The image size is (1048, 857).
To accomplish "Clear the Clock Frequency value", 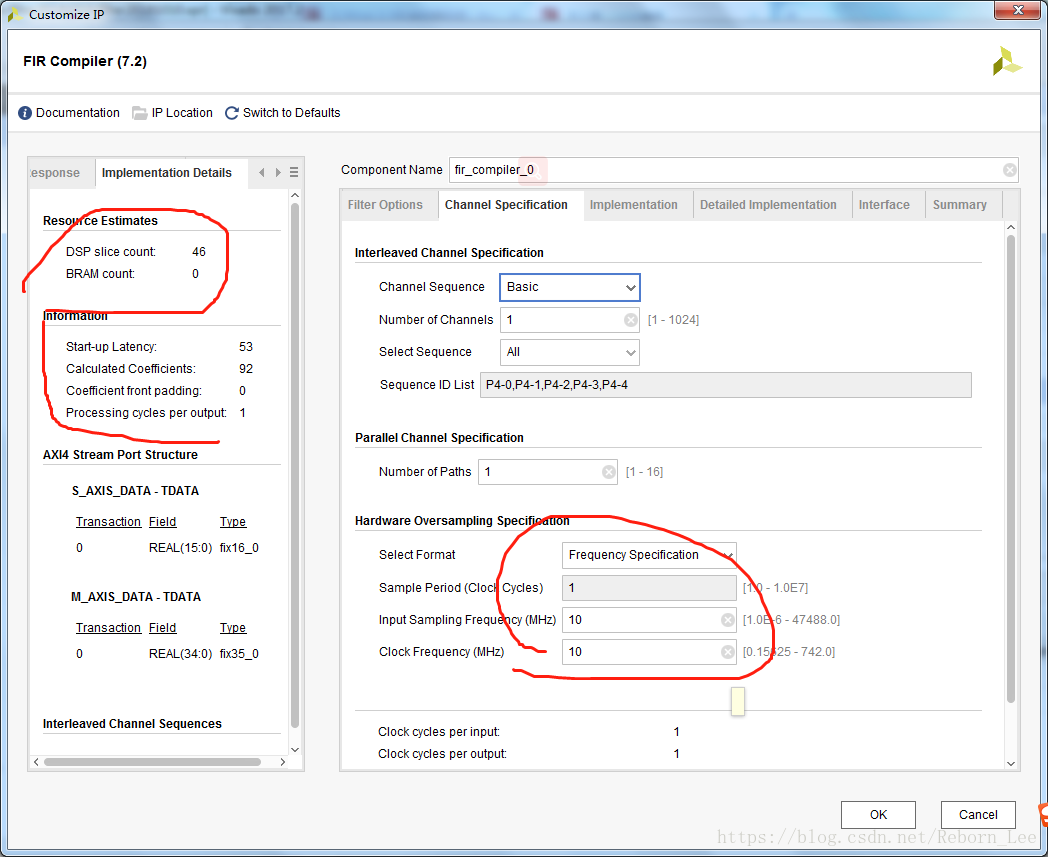I will pyautogui.click(x=728, y=652).
